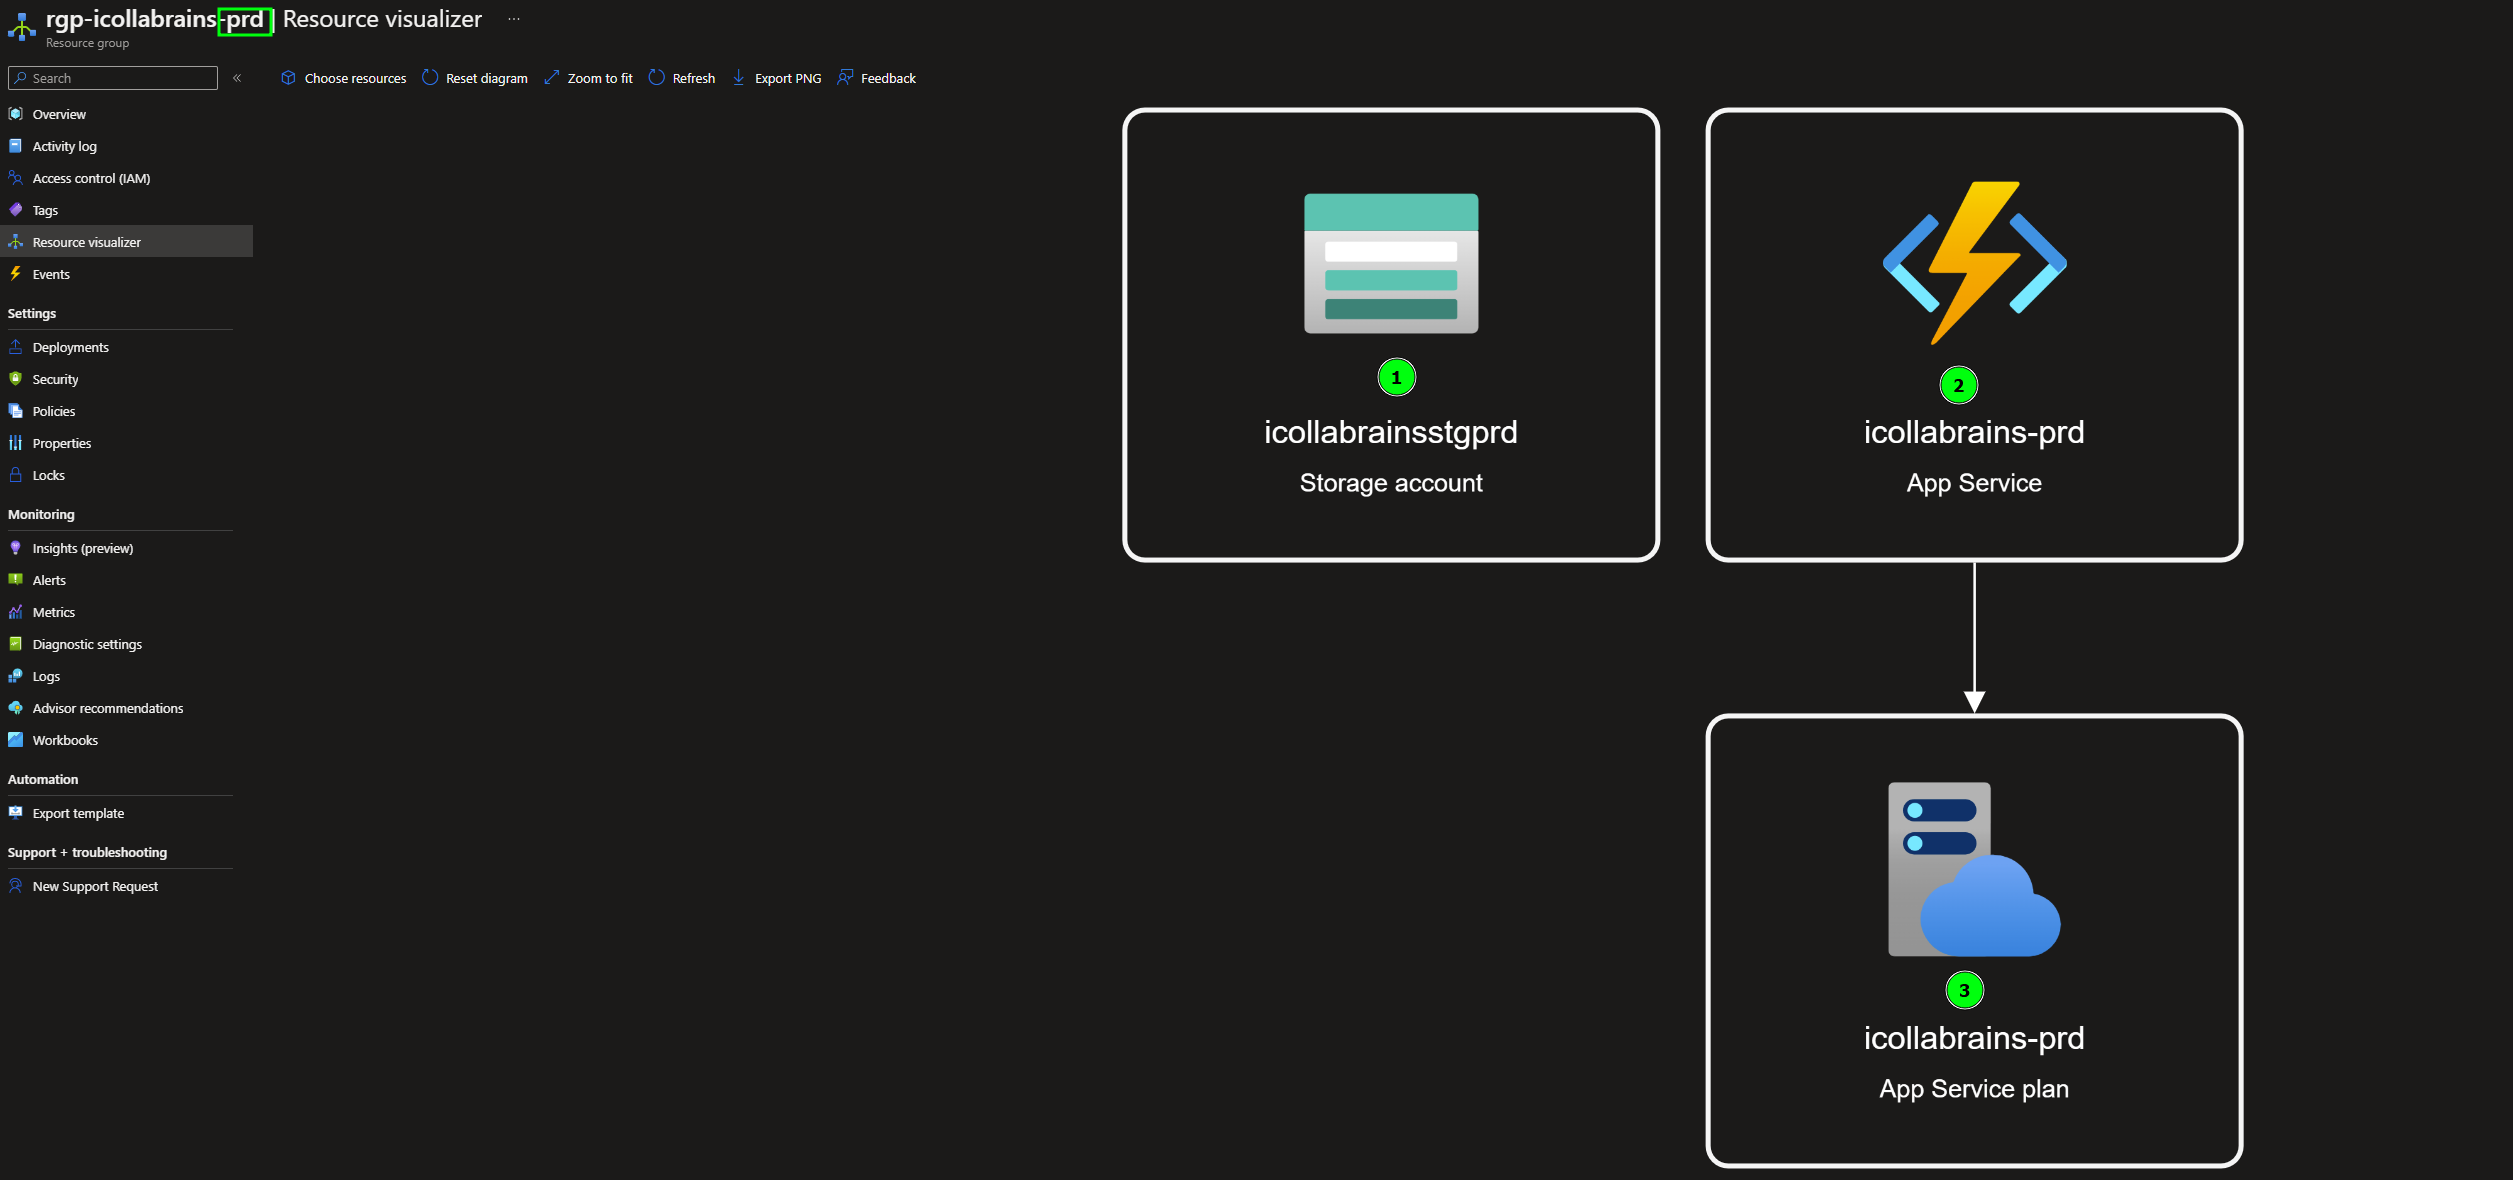This screenshot has height=1180, width=2513.
Task: Click the Feedback icon in the toolbar
Action: click(845, 78)
